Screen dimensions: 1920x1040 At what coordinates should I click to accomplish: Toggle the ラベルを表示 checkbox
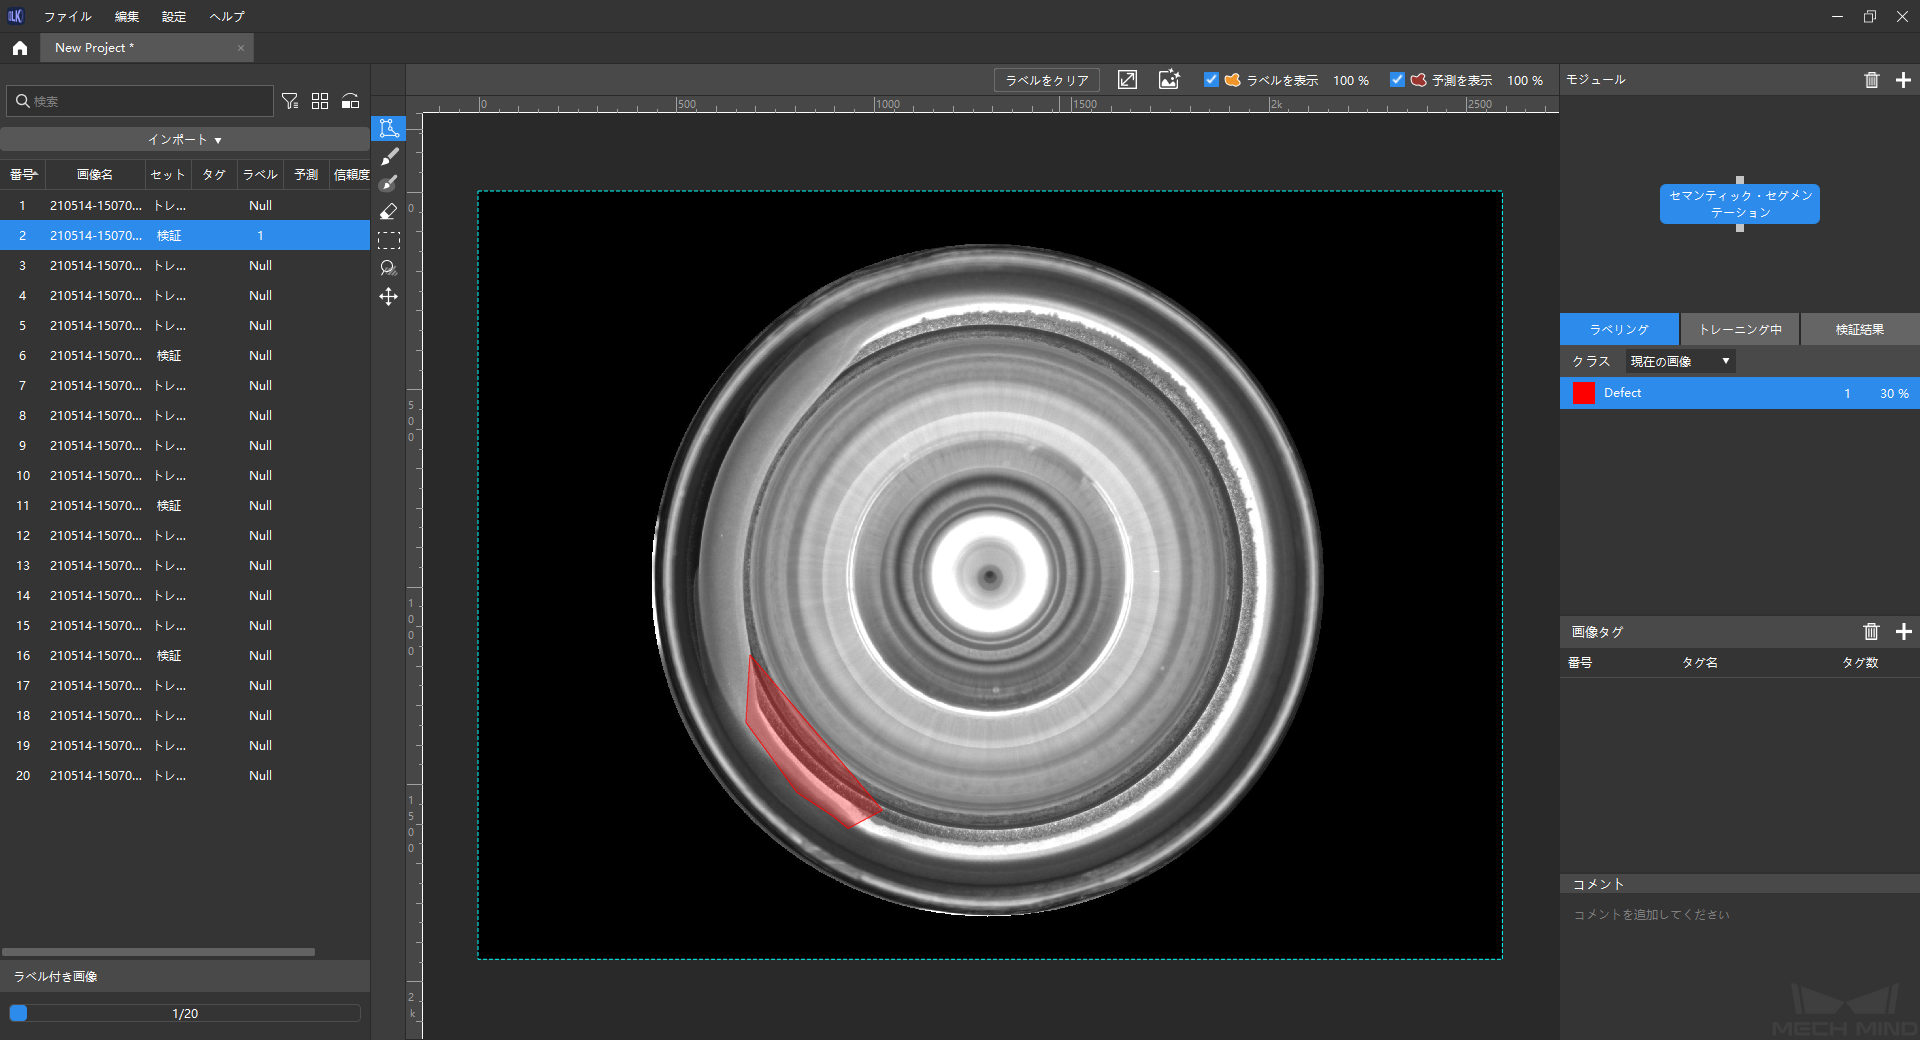(1211, 80)
